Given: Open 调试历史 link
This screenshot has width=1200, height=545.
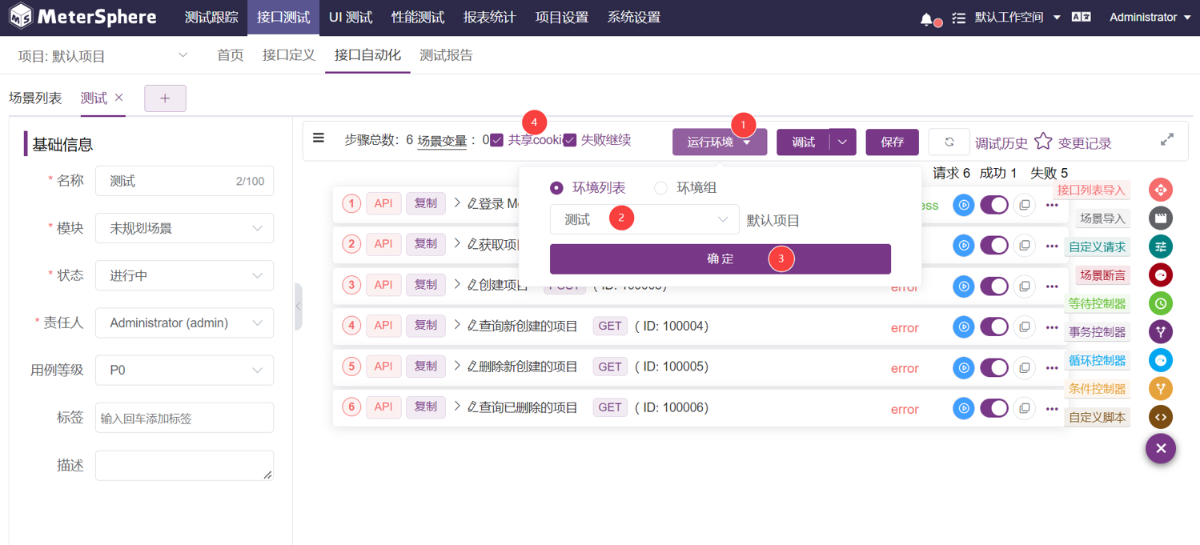Looking at the screenshot, I should coord(1002,143).
